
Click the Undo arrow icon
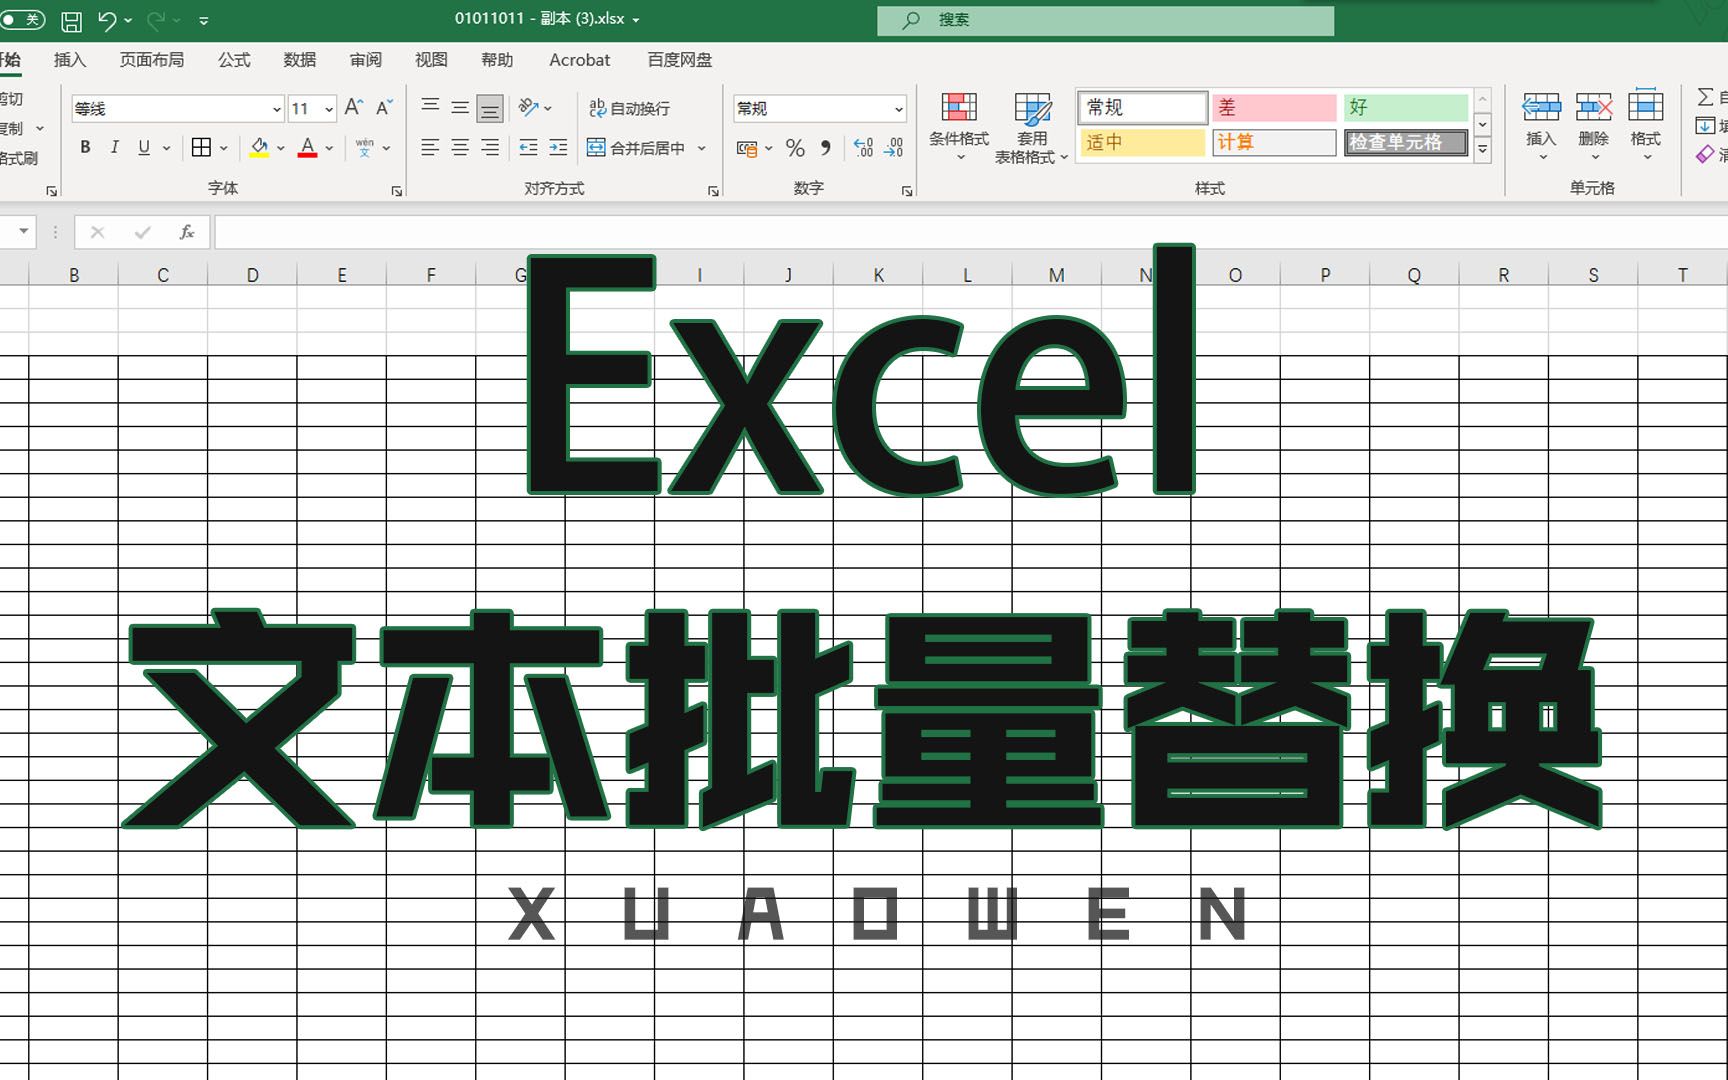(108, 20)
